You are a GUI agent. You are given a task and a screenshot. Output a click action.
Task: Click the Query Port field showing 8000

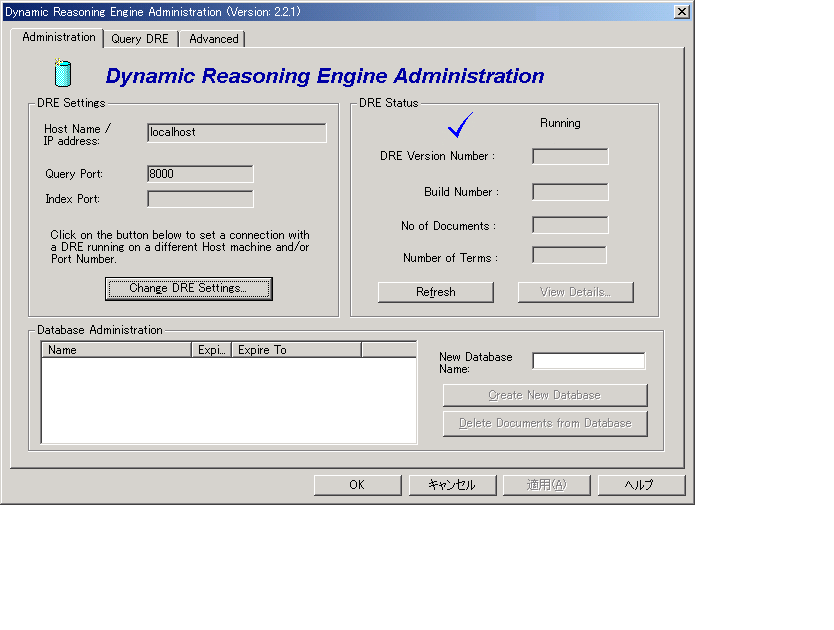click(200, 174)
